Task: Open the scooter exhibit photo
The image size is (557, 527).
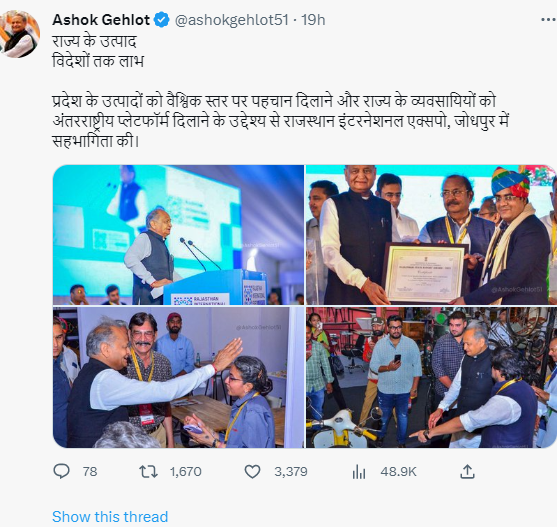Action: pos(430,377)
